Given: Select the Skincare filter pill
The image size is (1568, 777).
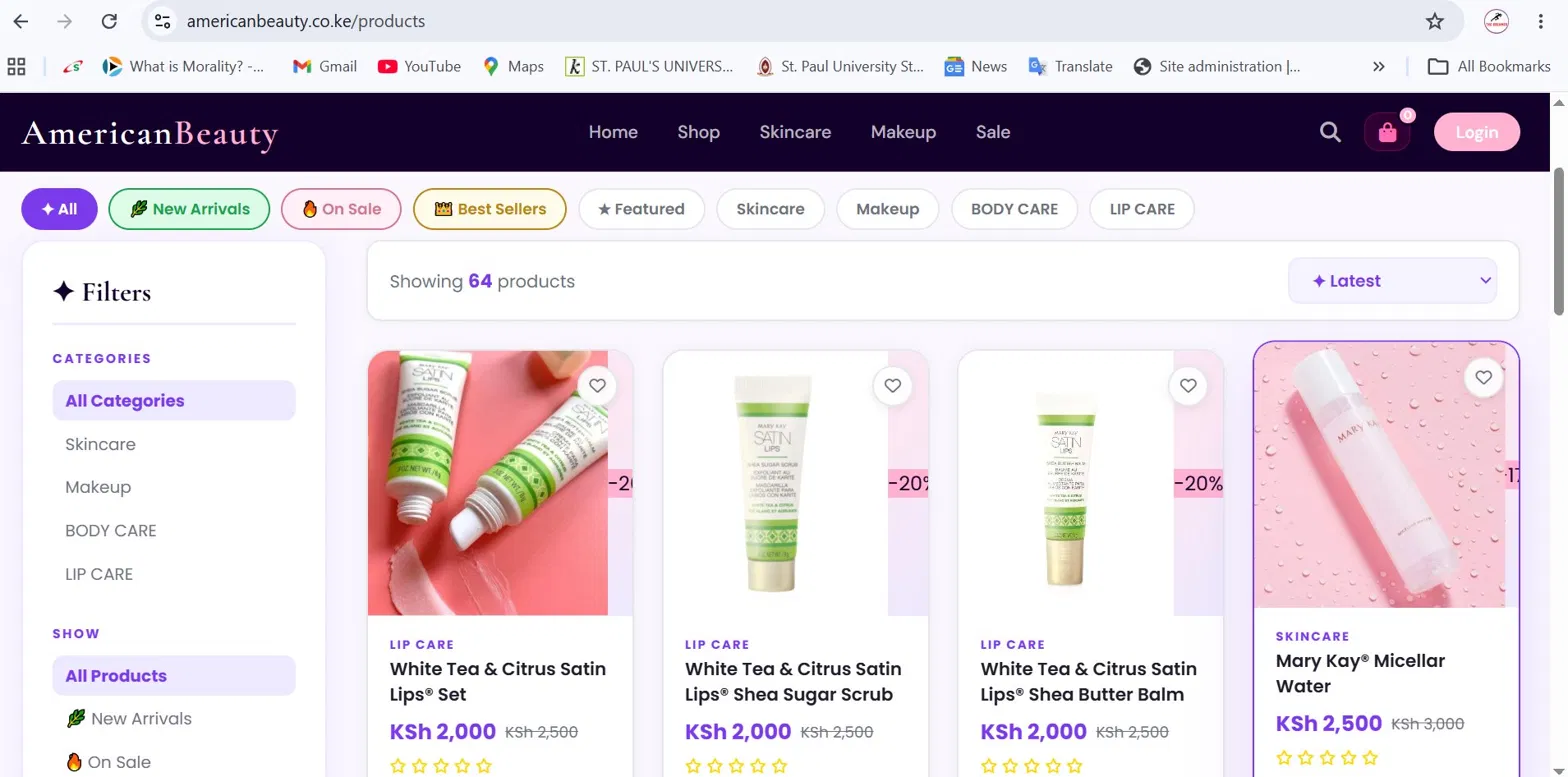Looking at the screenshot, I should coord(770,209).
